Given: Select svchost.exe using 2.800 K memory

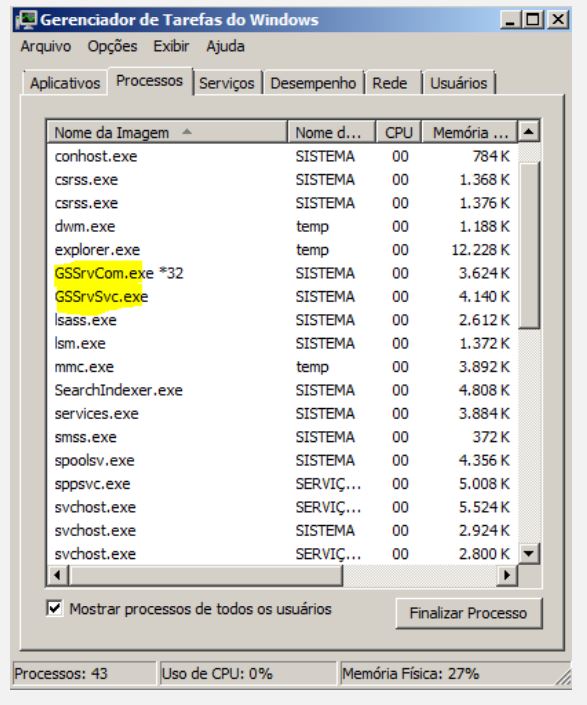Looking at the screenshot, I should [282, 554].
